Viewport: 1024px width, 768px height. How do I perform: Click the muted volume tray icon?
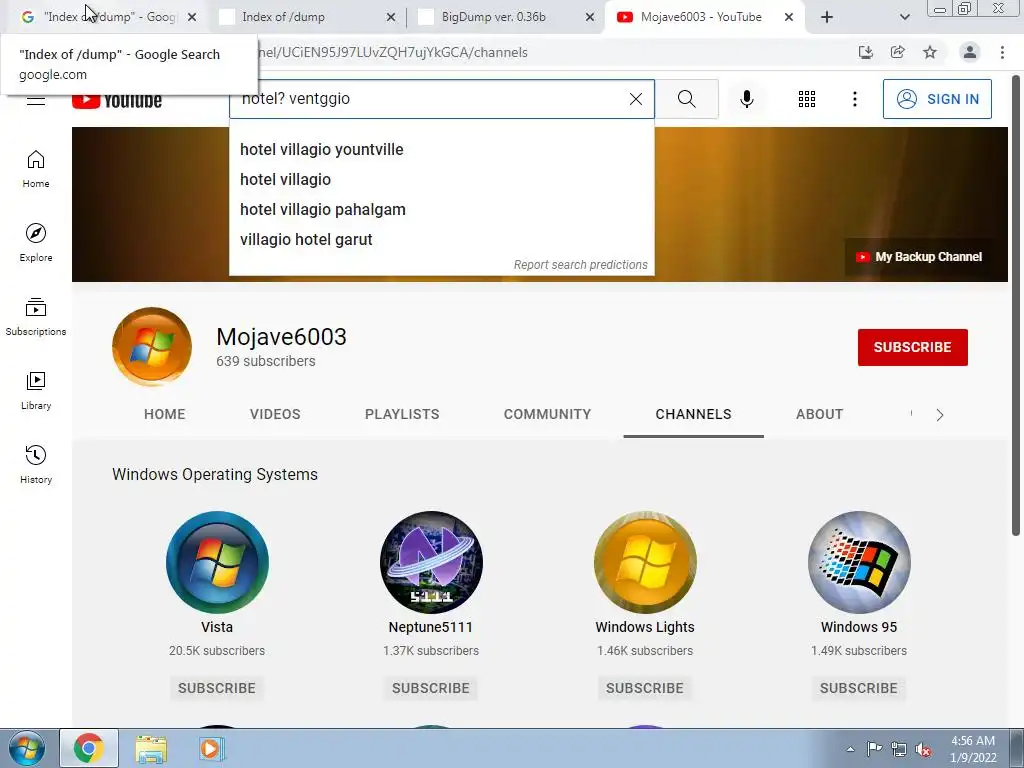tap(923, 750)
